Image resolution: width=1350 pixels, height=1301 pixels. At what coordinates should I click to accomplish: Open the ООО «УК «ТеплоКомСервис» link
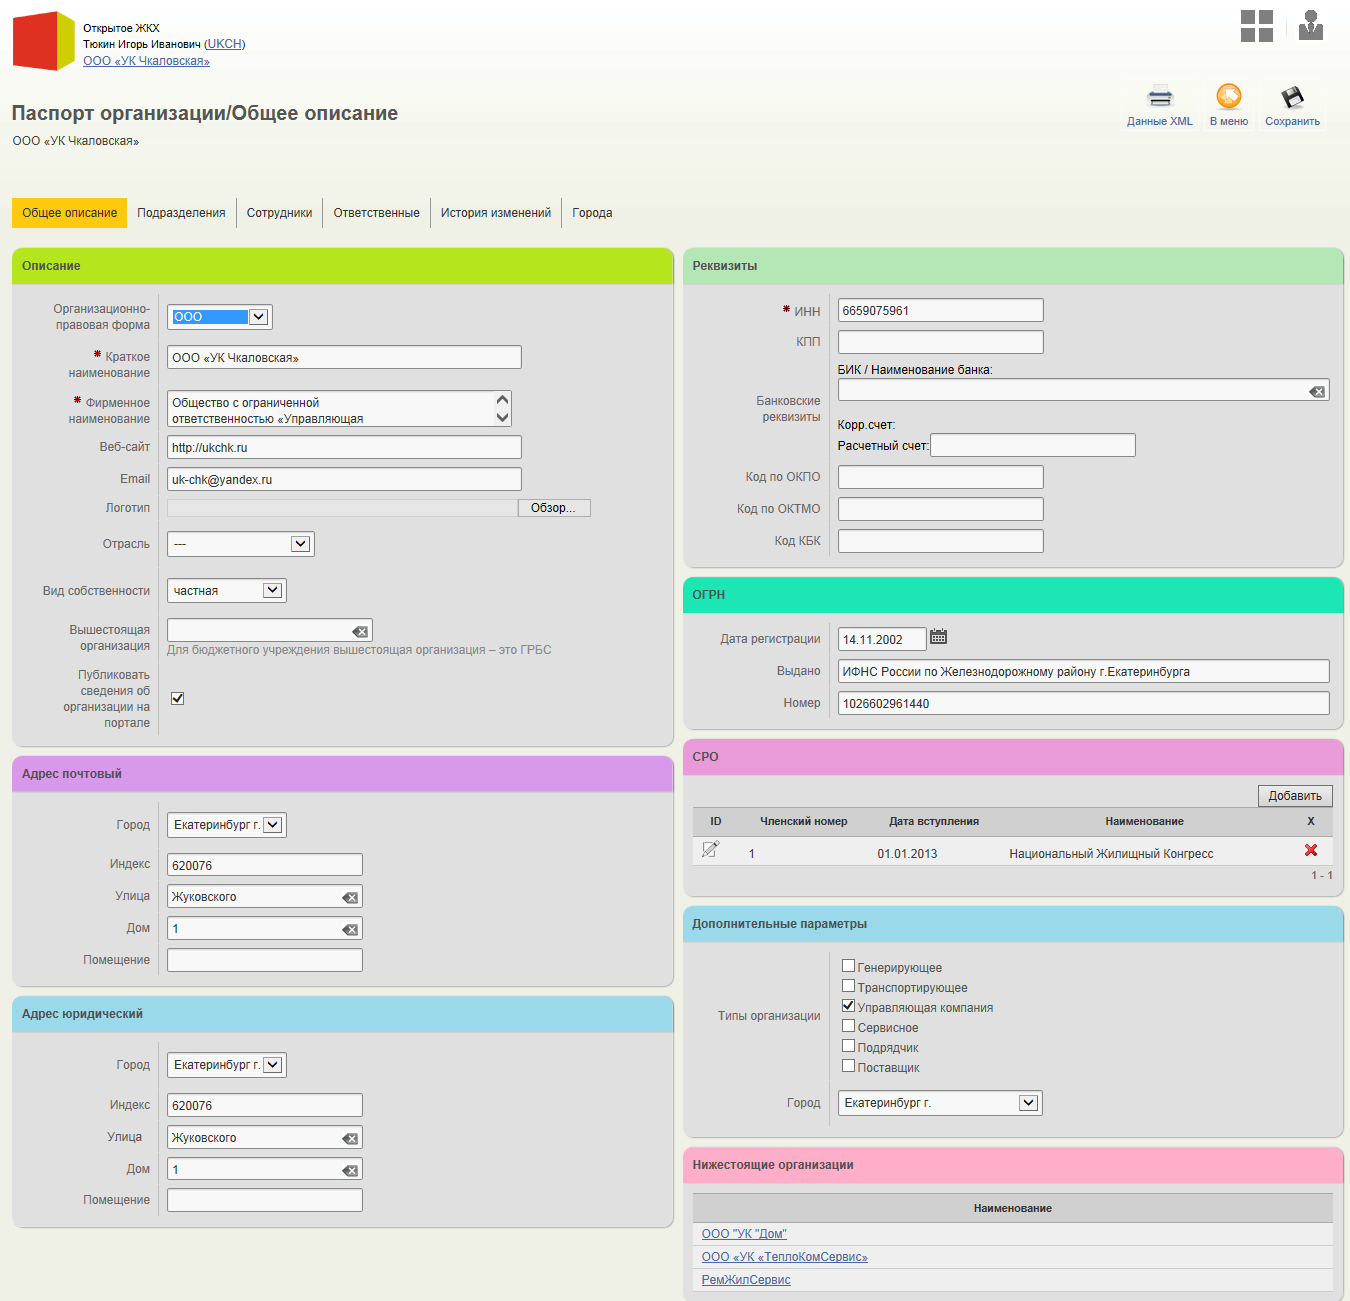(x=784, y=1257)
